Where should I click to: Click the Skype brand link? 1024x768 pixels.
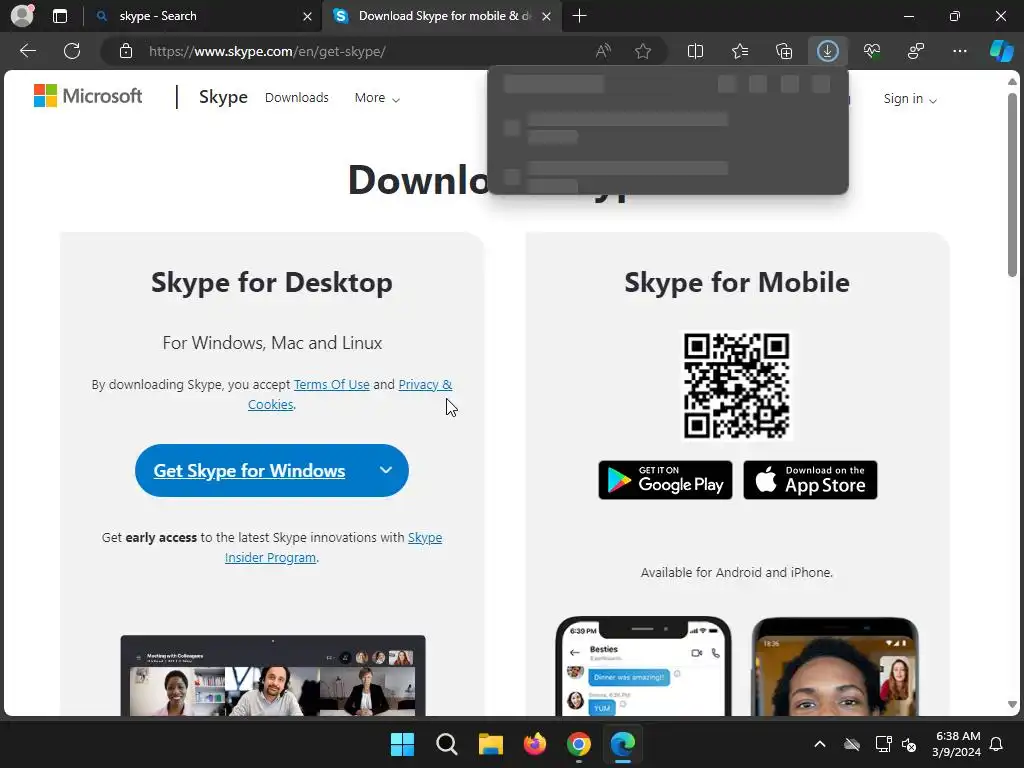[223, 97]
